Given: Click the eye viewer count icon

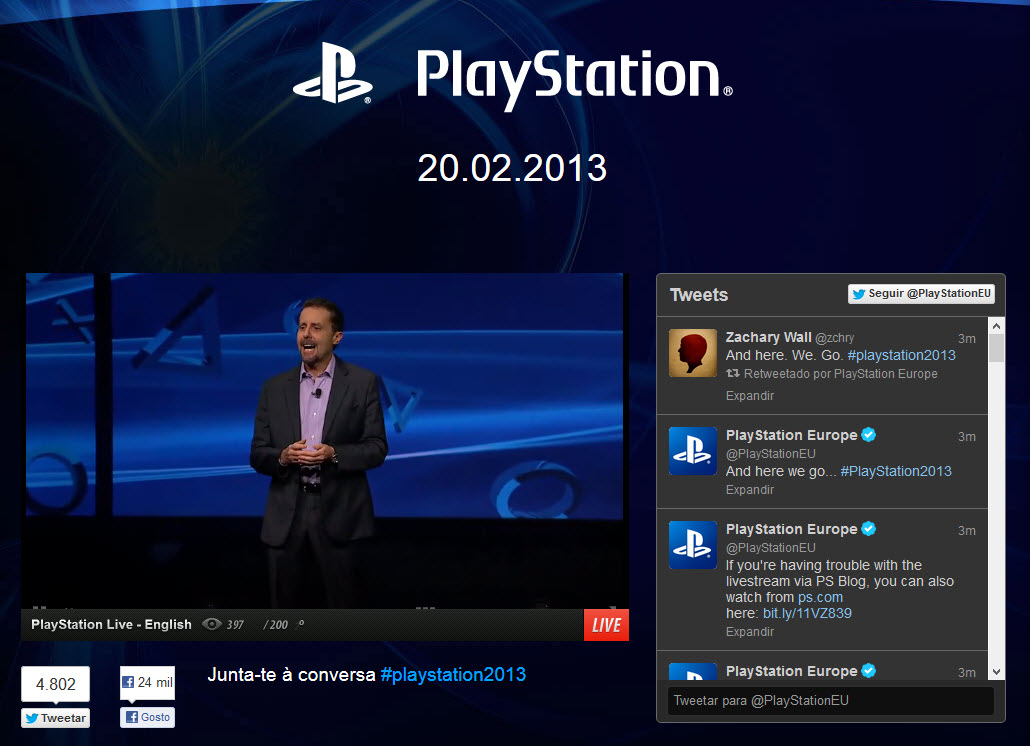Looking at the screenshot, I should click(x=211, y=624).
